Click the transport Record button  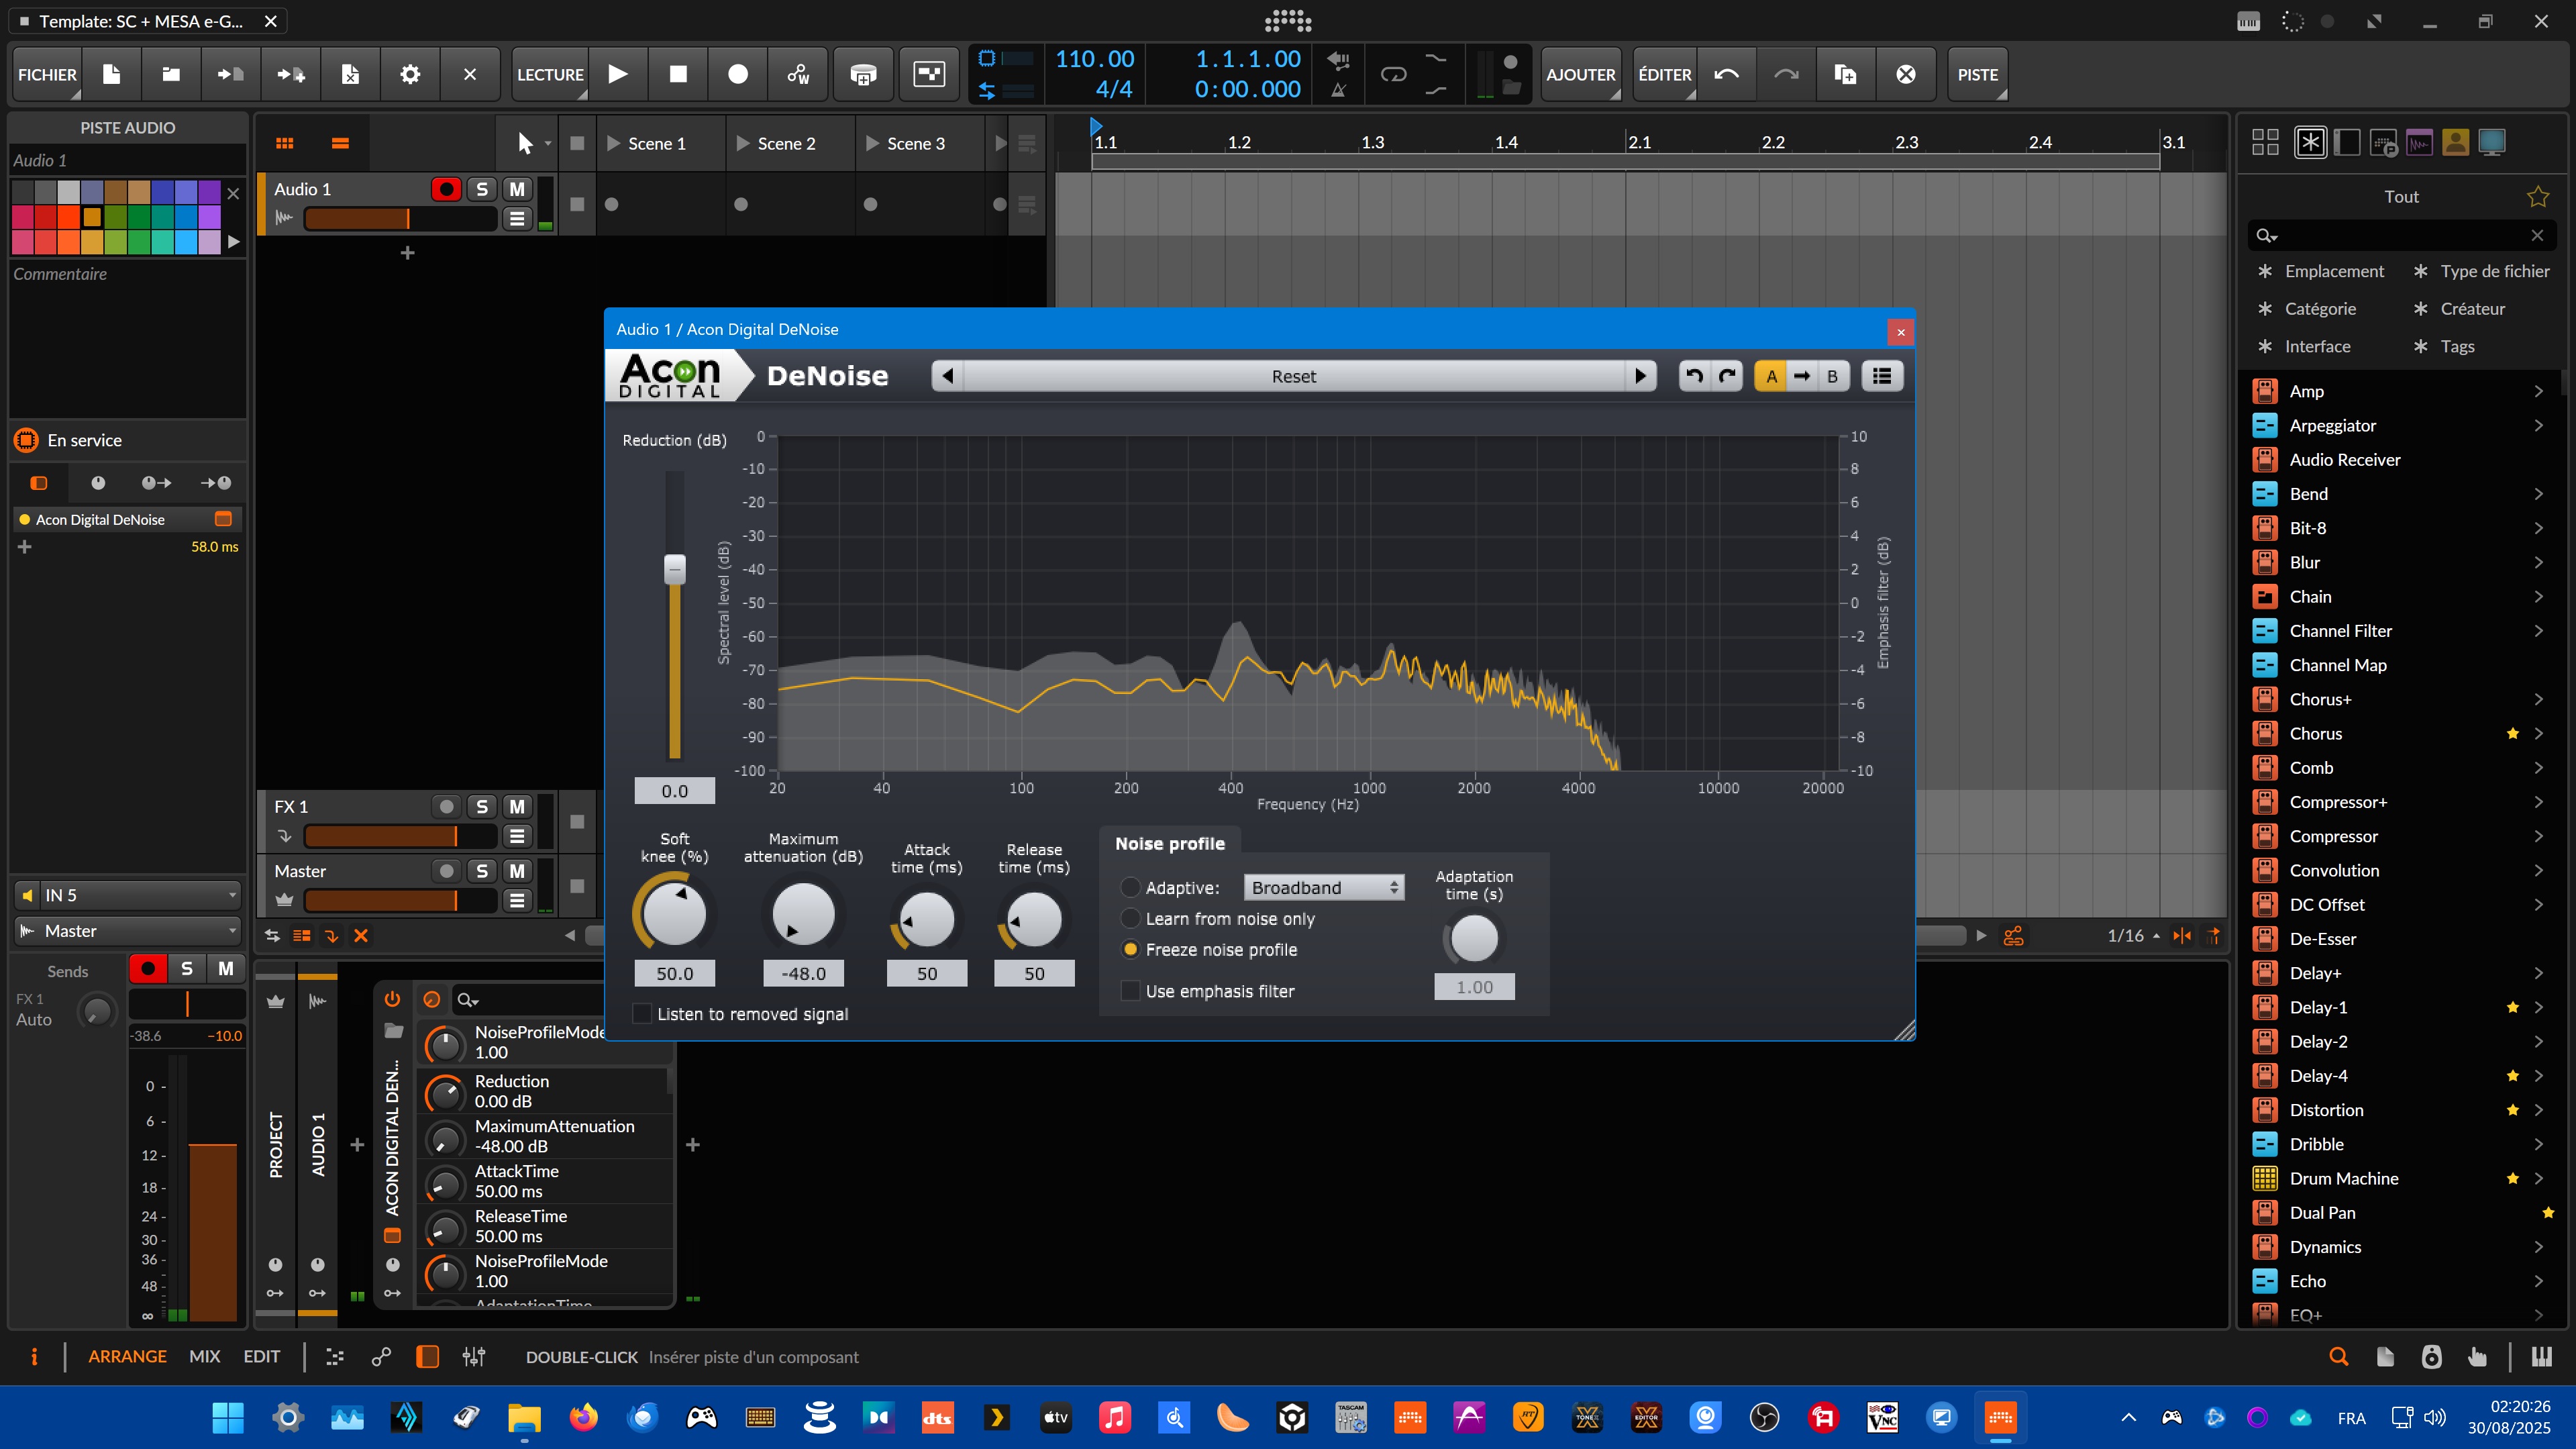(x=737, y=74)
